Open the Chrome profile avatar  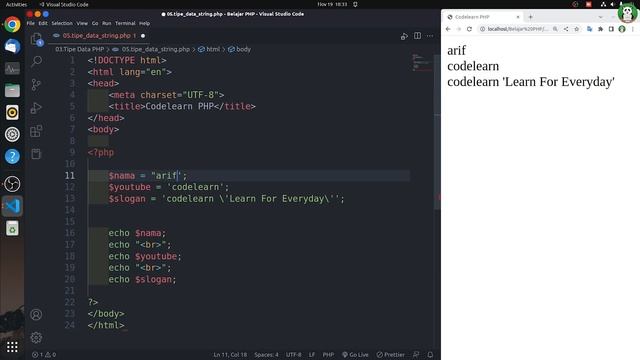pos(622,29)
